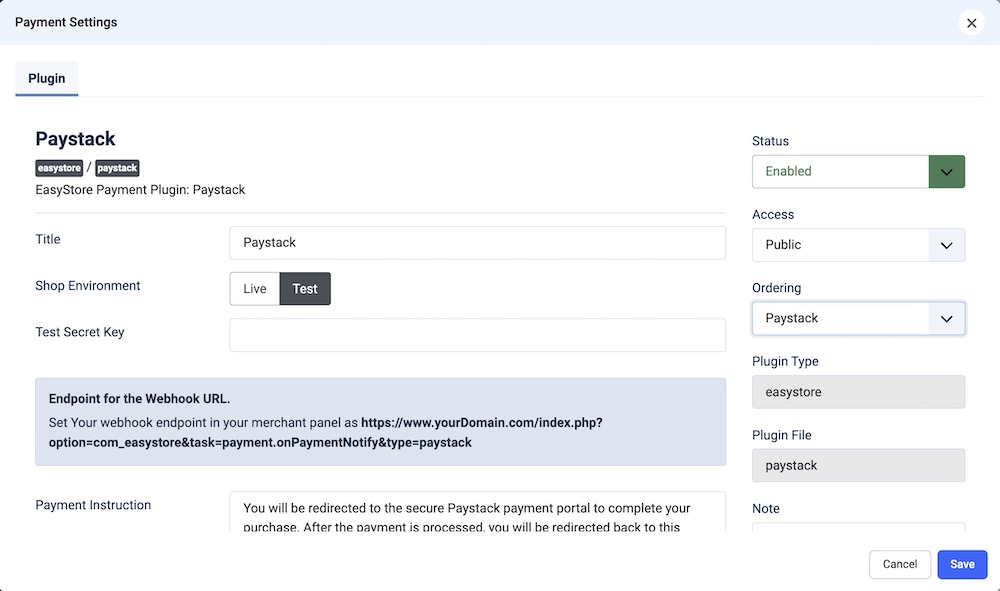Select the Test shop environment option

tap(305, 289)
